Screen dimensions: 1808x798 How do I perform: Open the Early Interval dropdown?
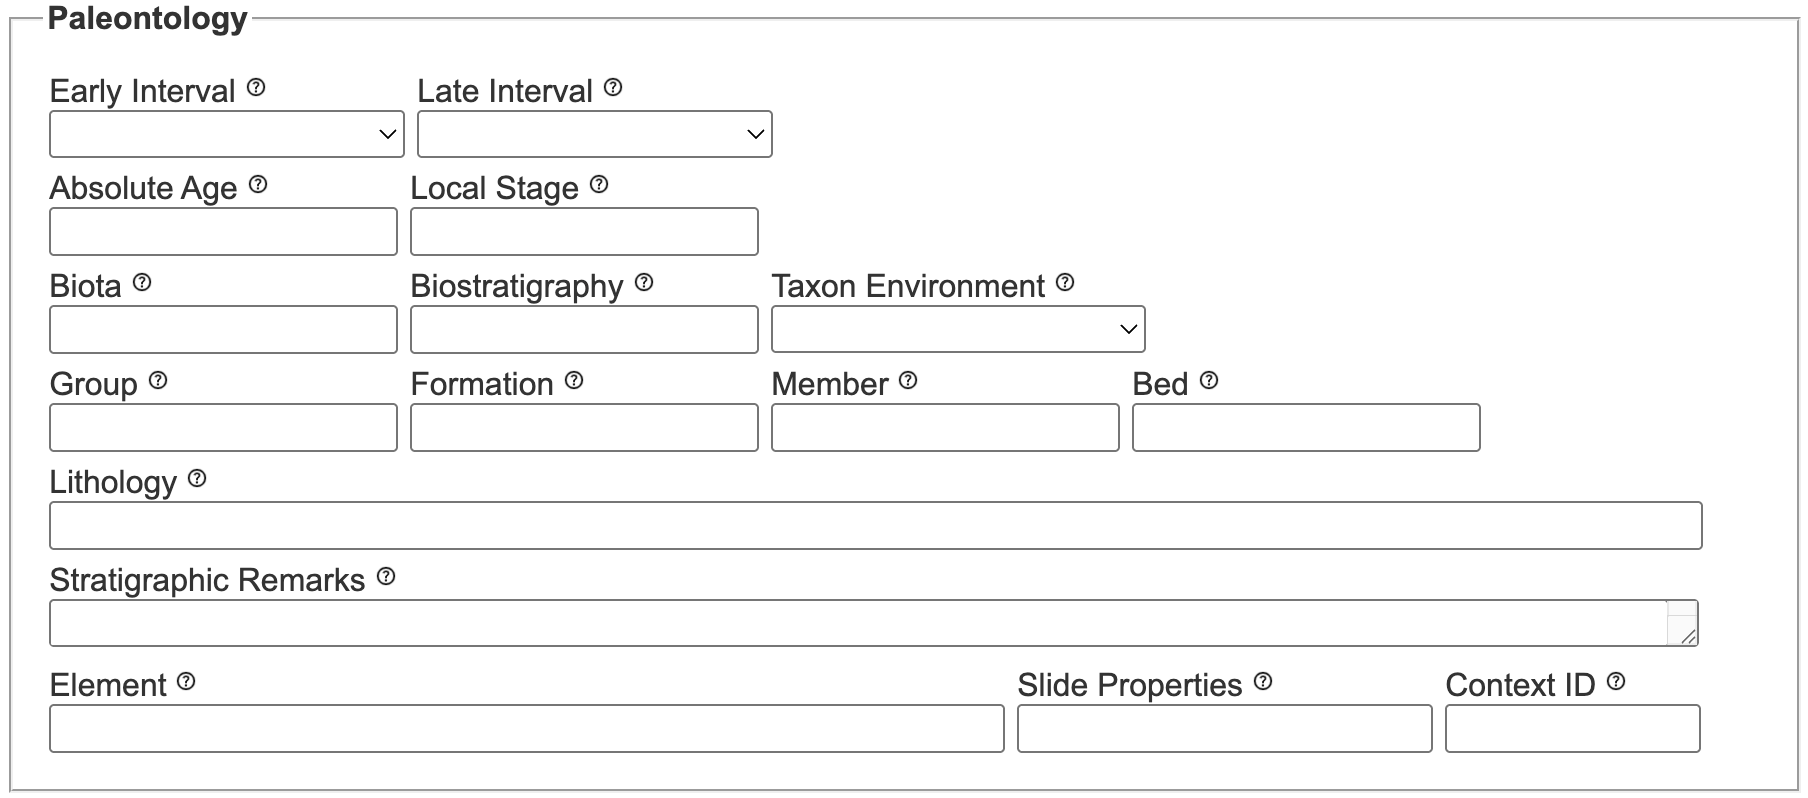click(x=226, y=133)
